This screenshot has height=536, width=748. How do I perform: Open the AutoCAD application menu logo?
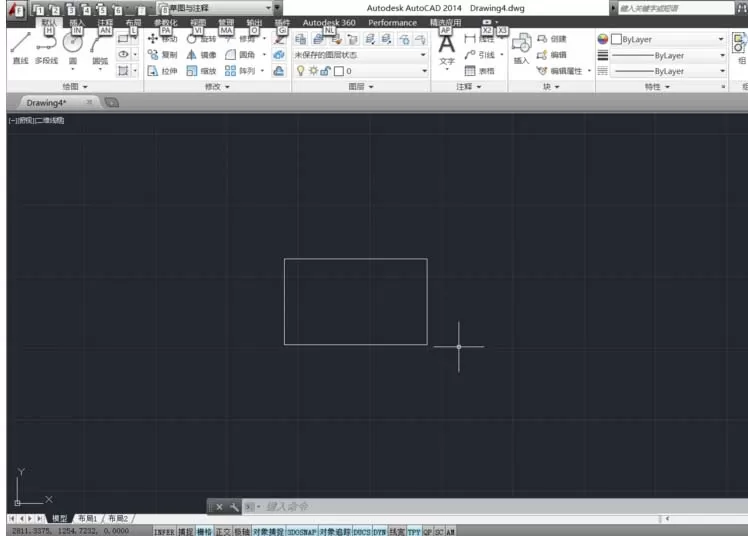16,9
